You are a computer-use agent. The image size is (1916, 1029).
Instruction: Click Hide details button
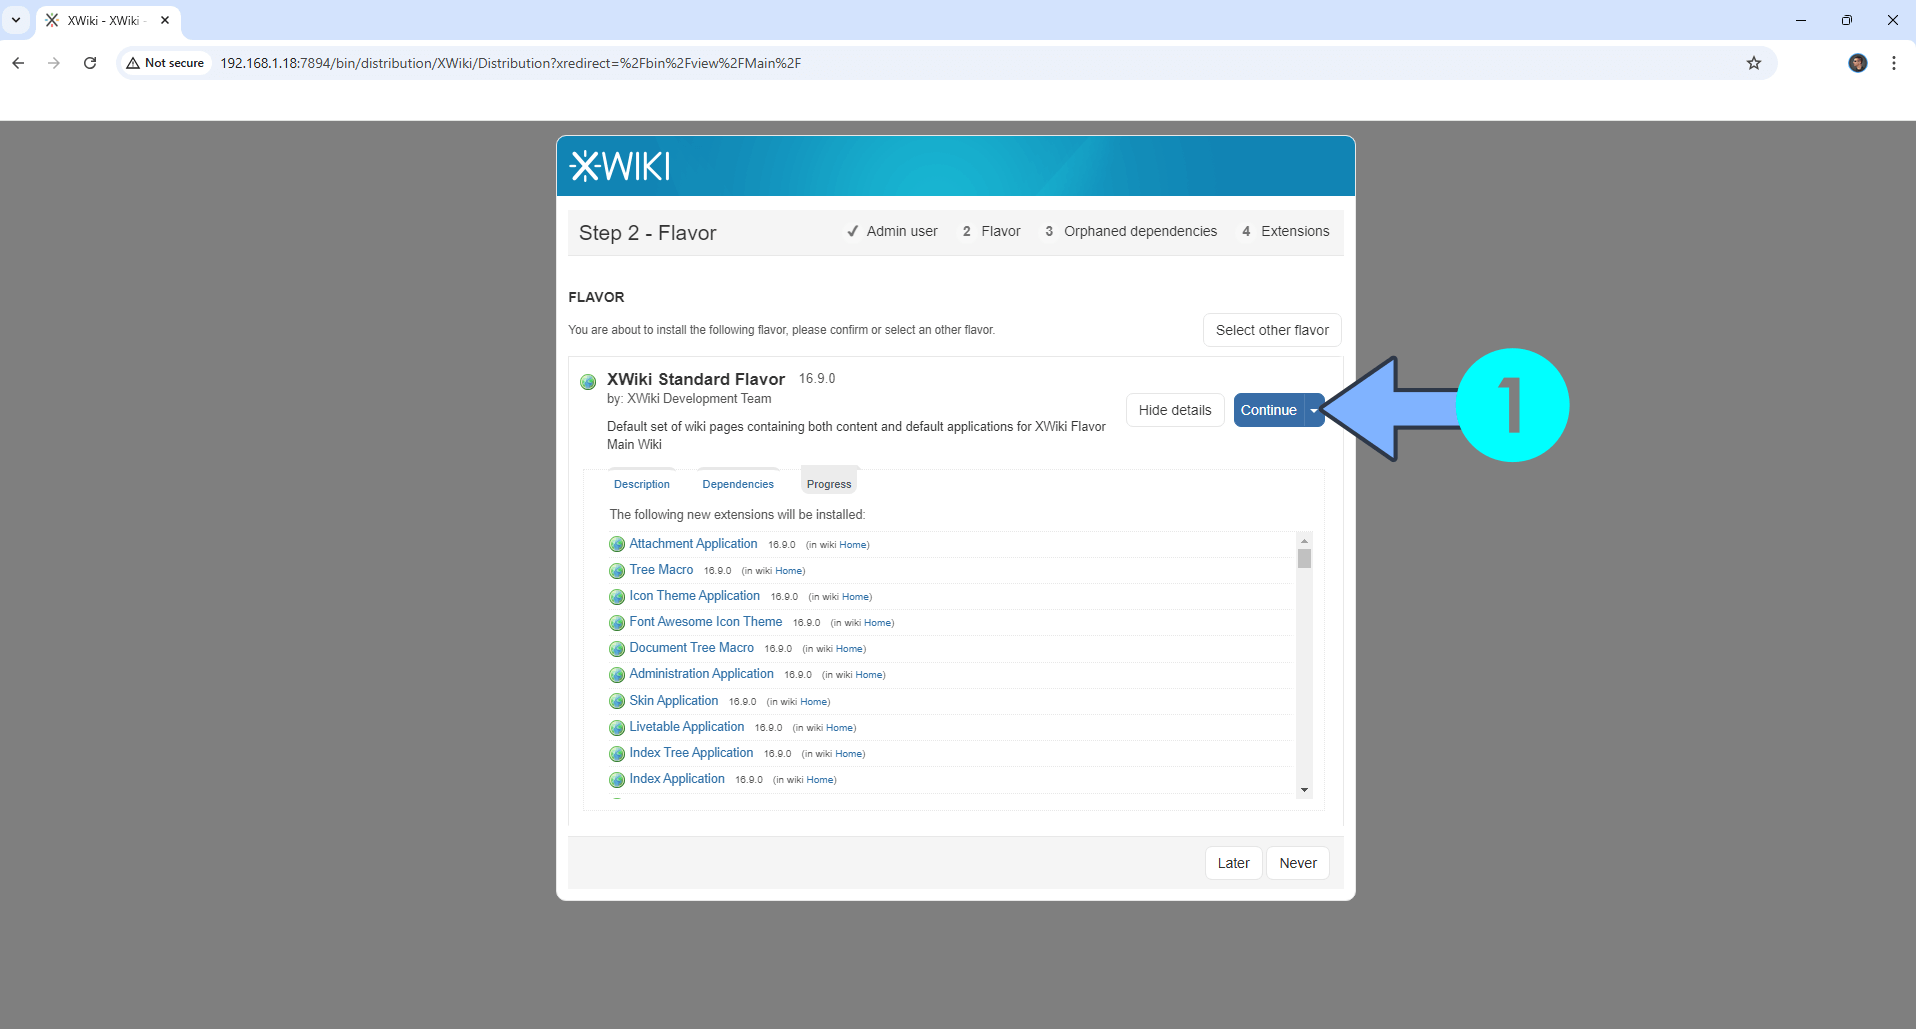tap(1175, 410)
